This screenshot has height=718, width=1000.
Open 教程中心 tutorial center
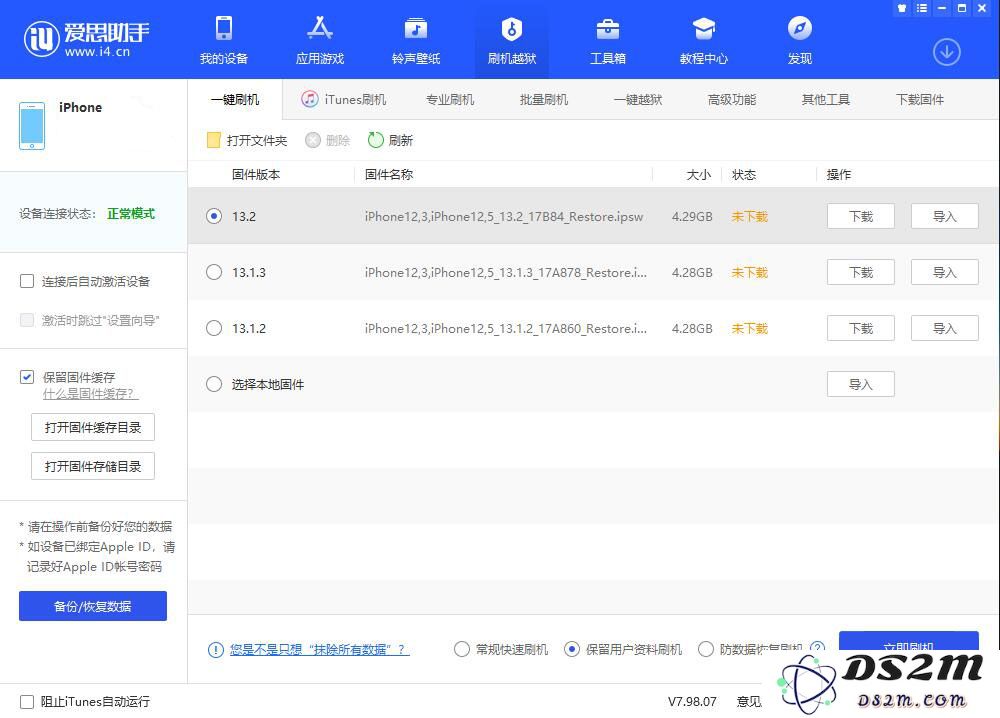[x=703, y=40]
